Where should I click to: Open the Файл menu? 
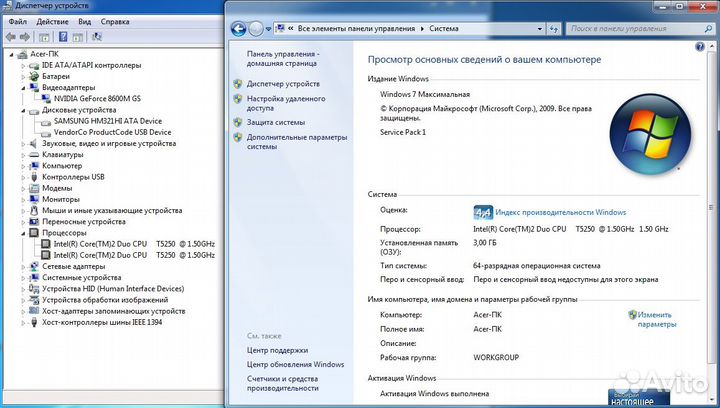[17, 22]
